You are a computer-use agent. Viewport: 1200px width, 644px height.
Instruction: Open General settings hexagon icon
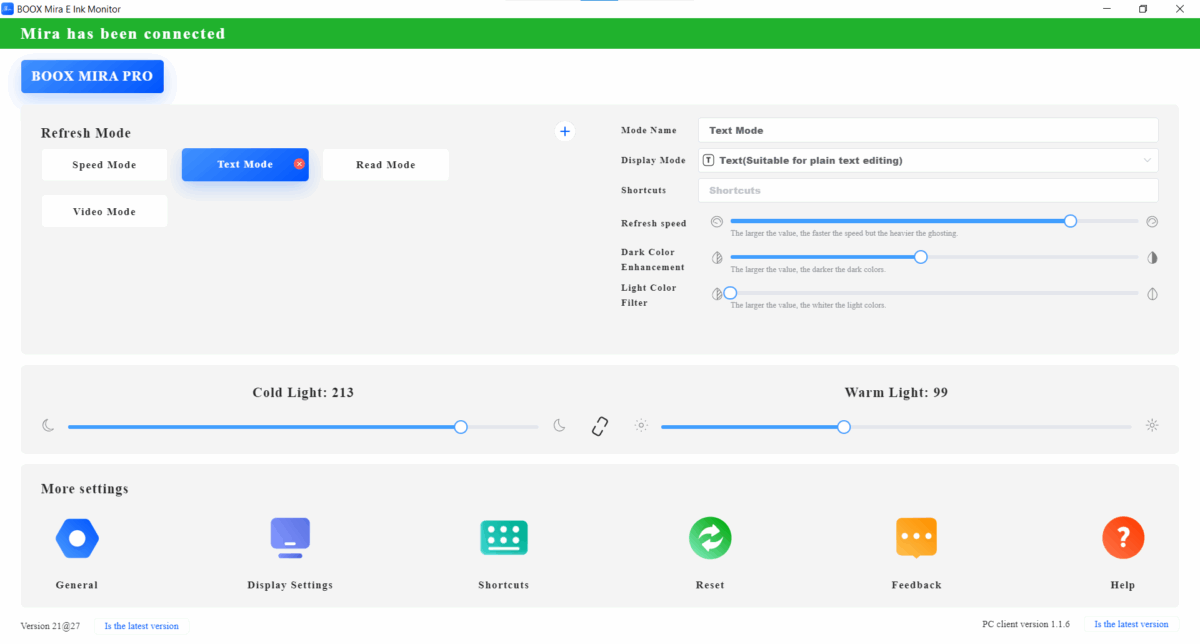[x=77, y=538]
